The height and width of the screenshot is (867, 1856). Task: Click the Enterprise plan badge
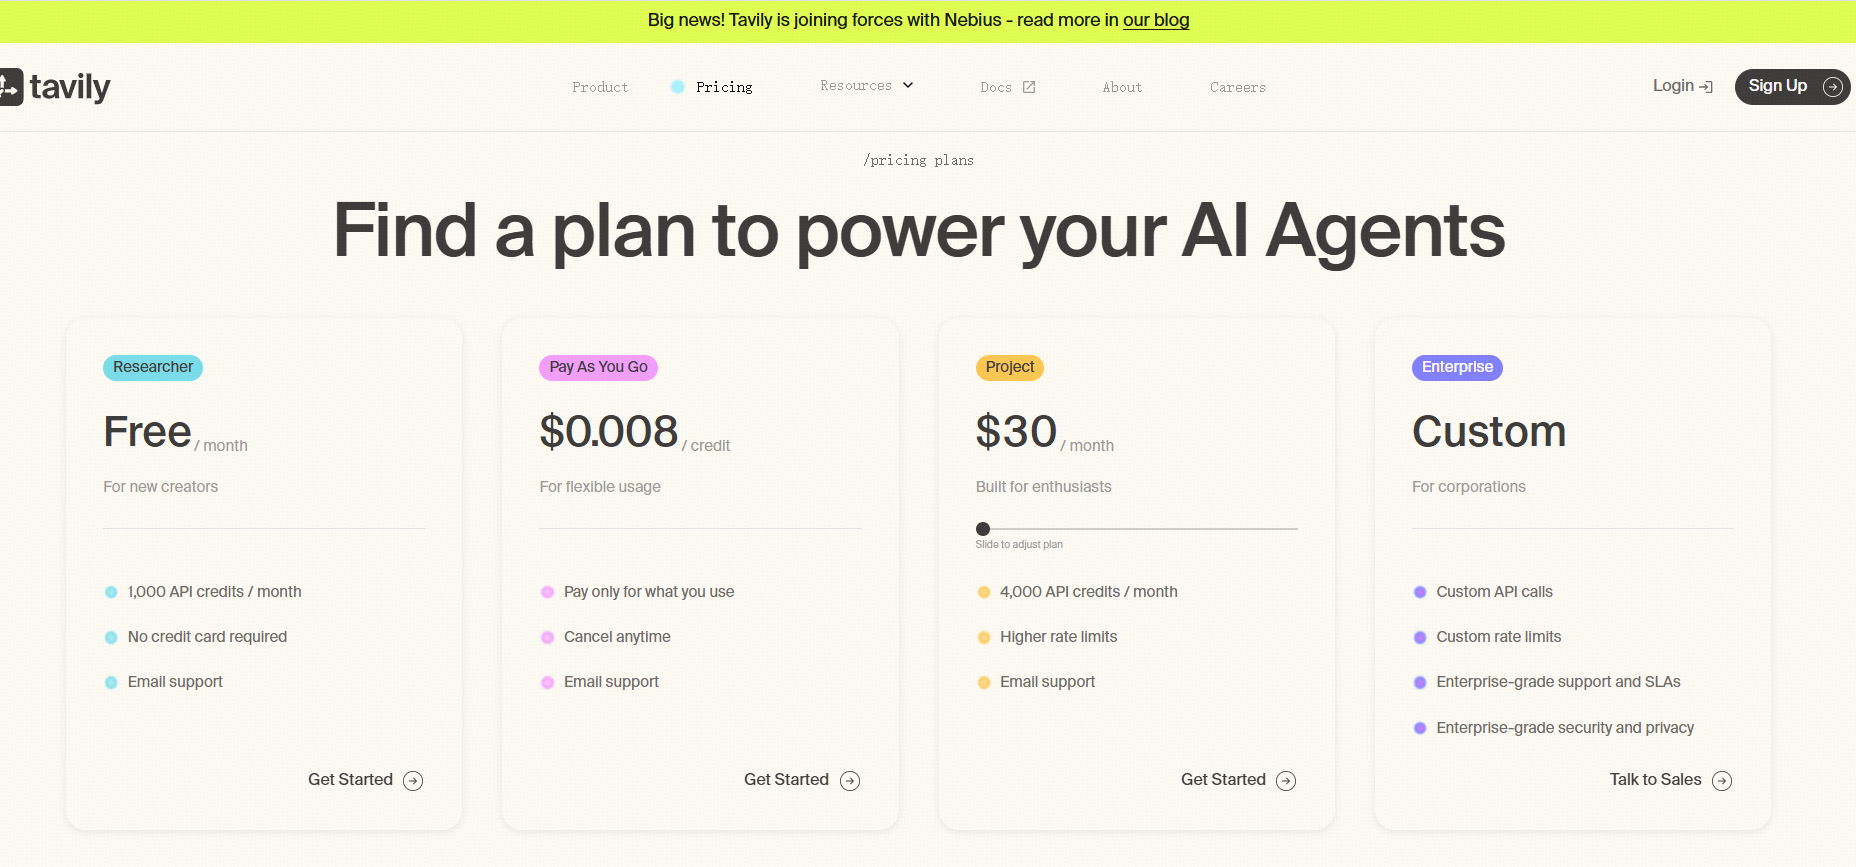(x=1457, y=368)
